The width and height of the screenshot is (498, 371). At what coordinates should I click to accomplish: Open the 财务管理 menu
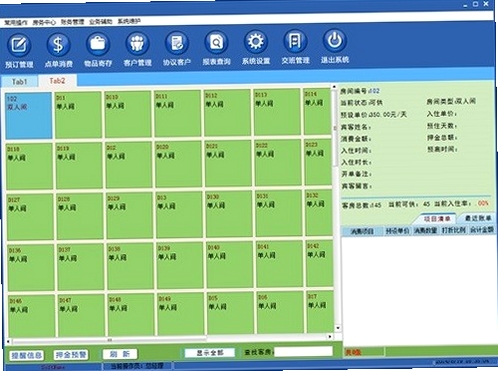[x=72, y=22]
